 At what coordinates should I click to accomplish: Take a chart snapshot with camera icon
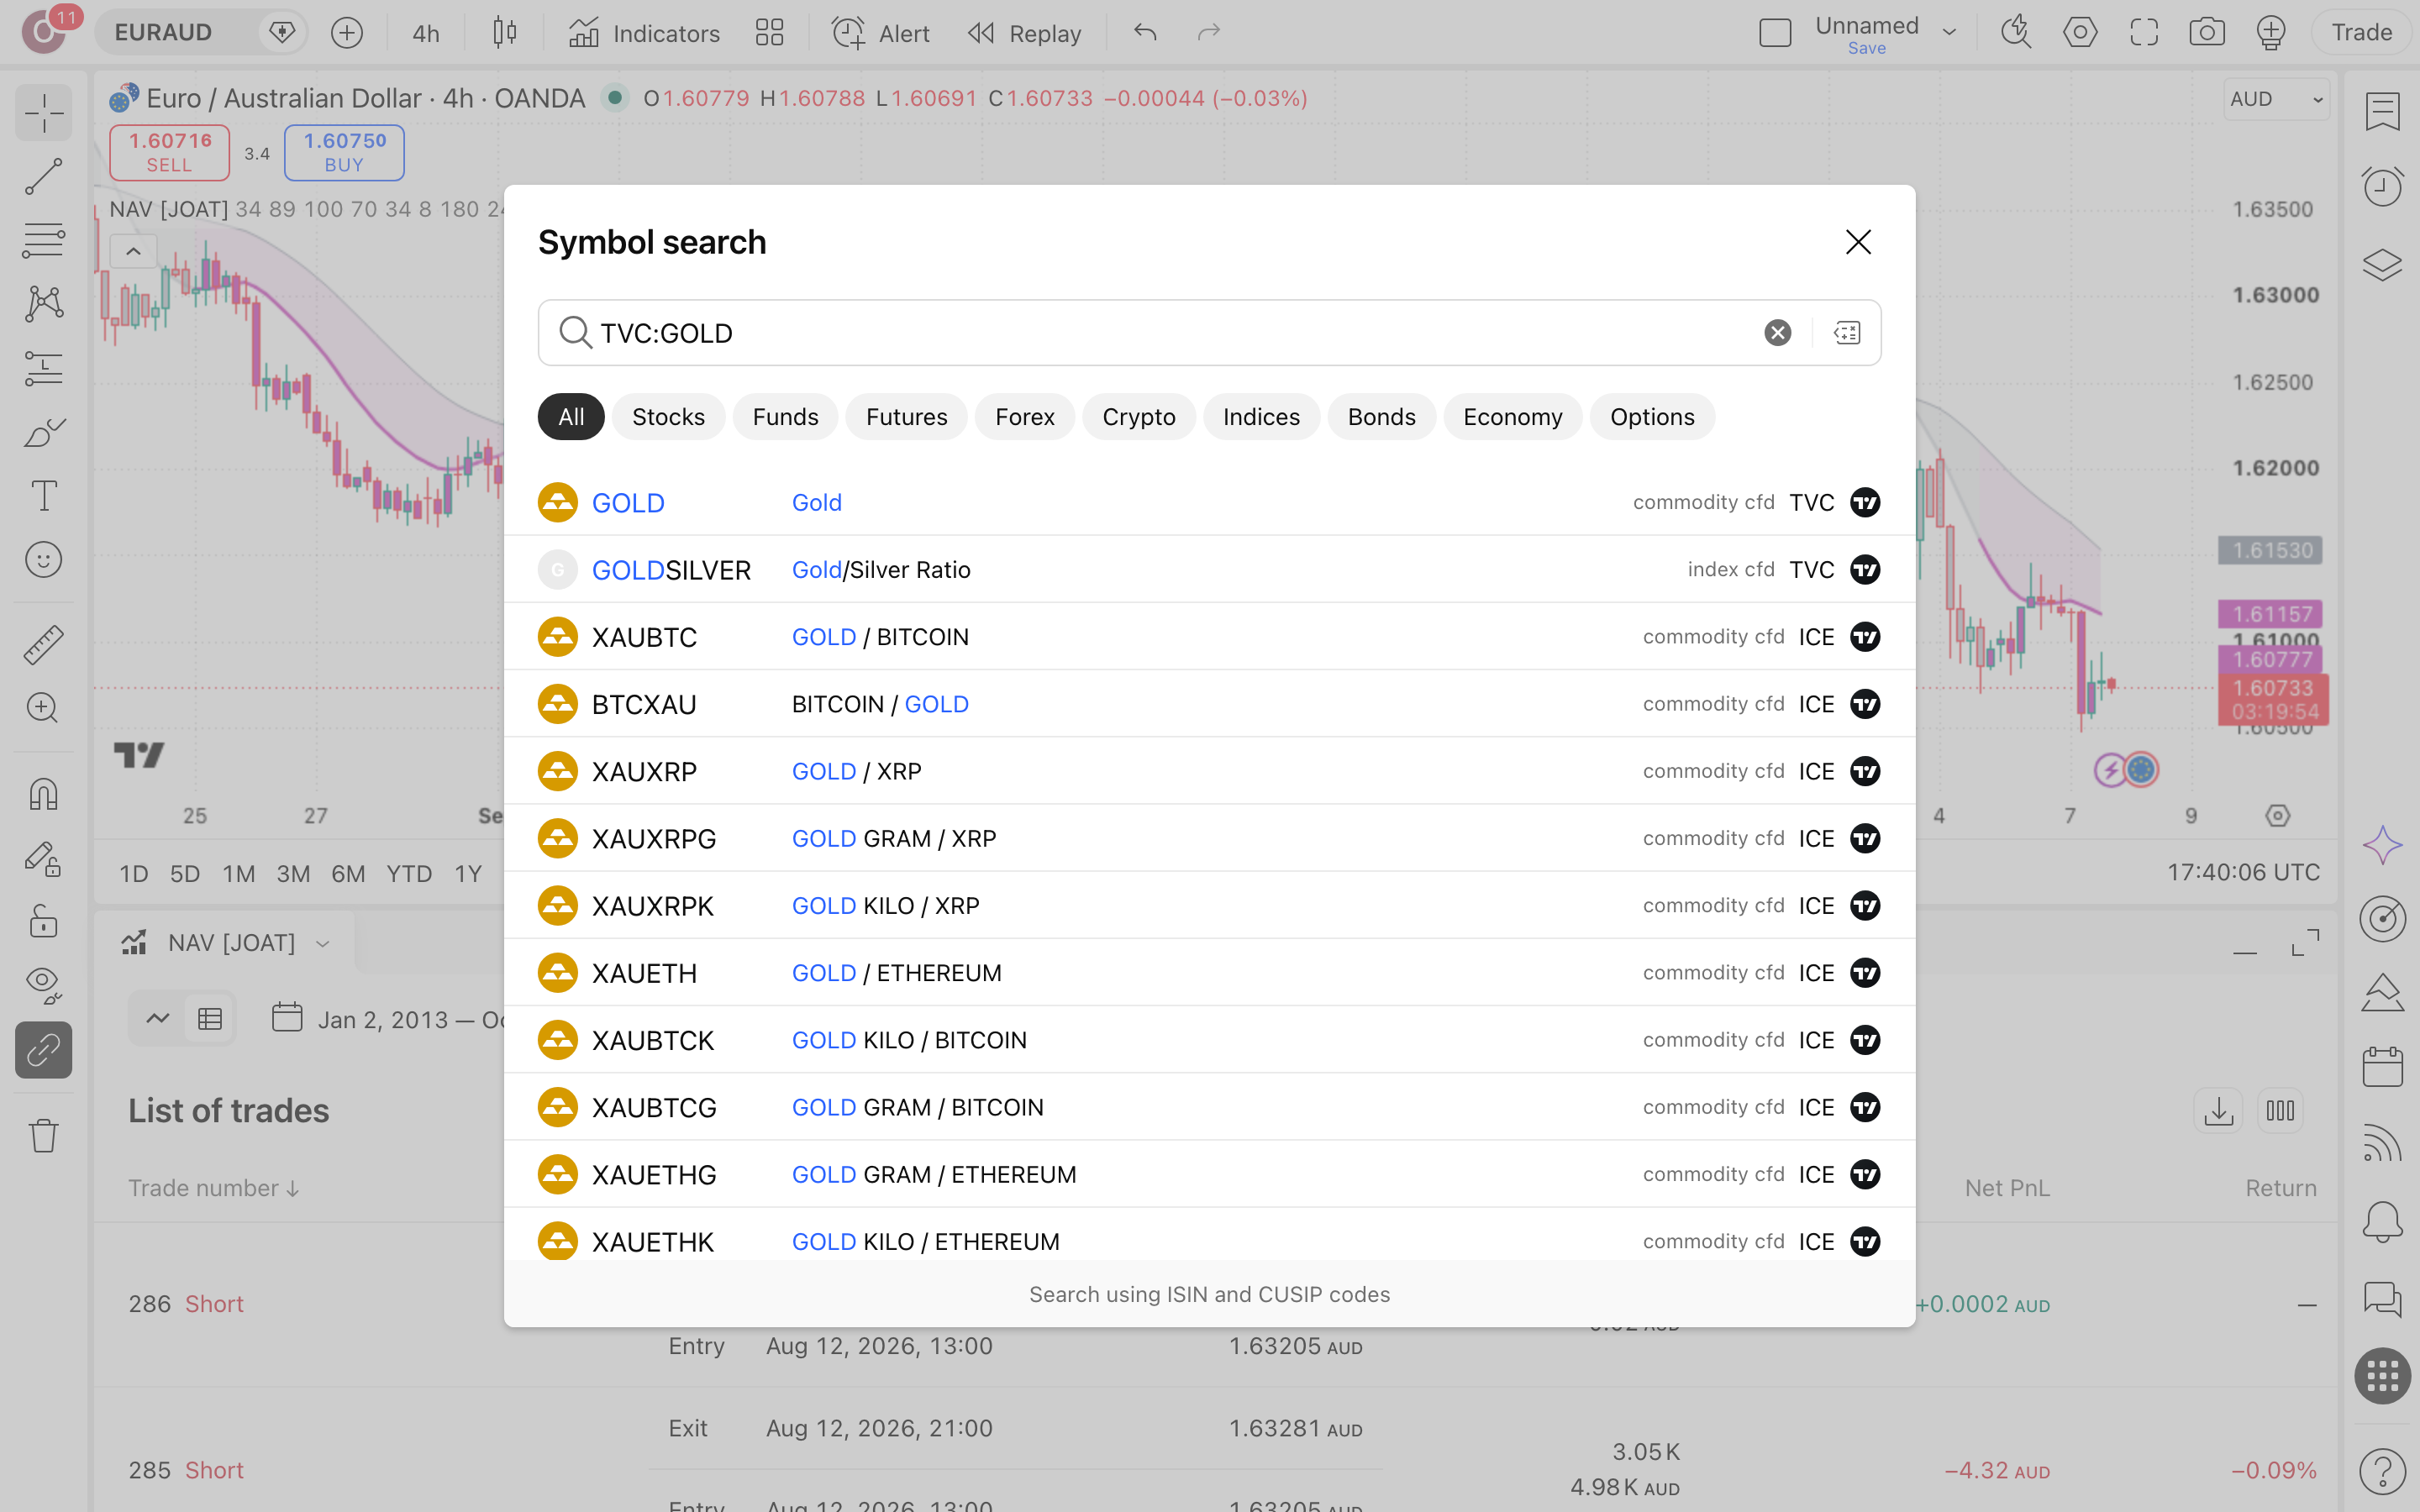click(2207, 33)
